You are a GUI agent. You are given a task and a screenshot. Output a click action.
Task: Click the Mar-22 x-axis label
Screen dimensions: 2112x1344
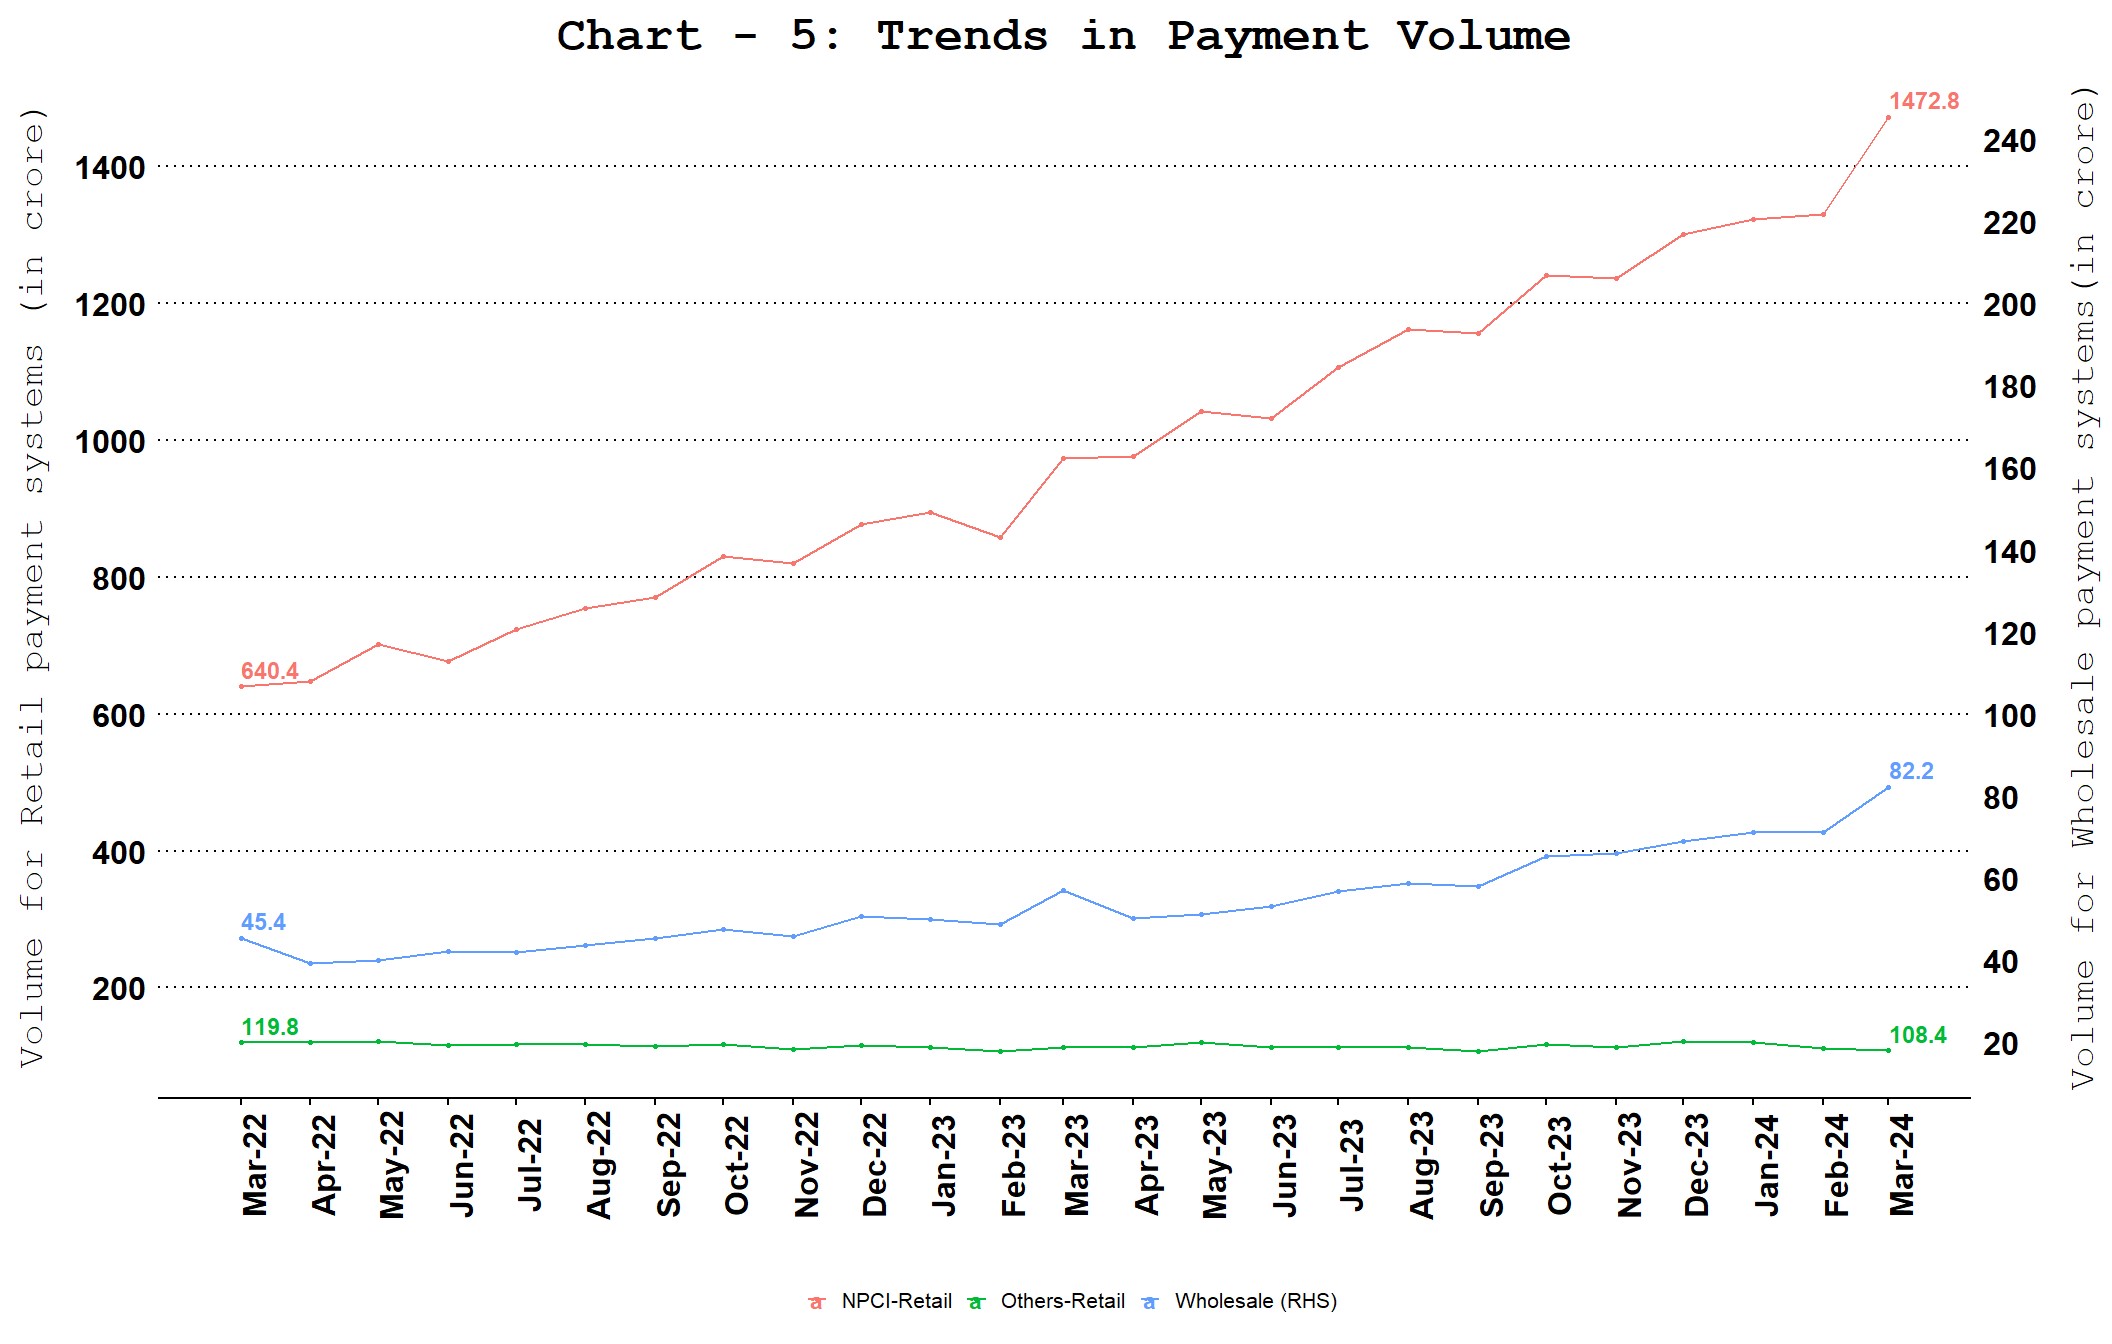pos(255,1165)
